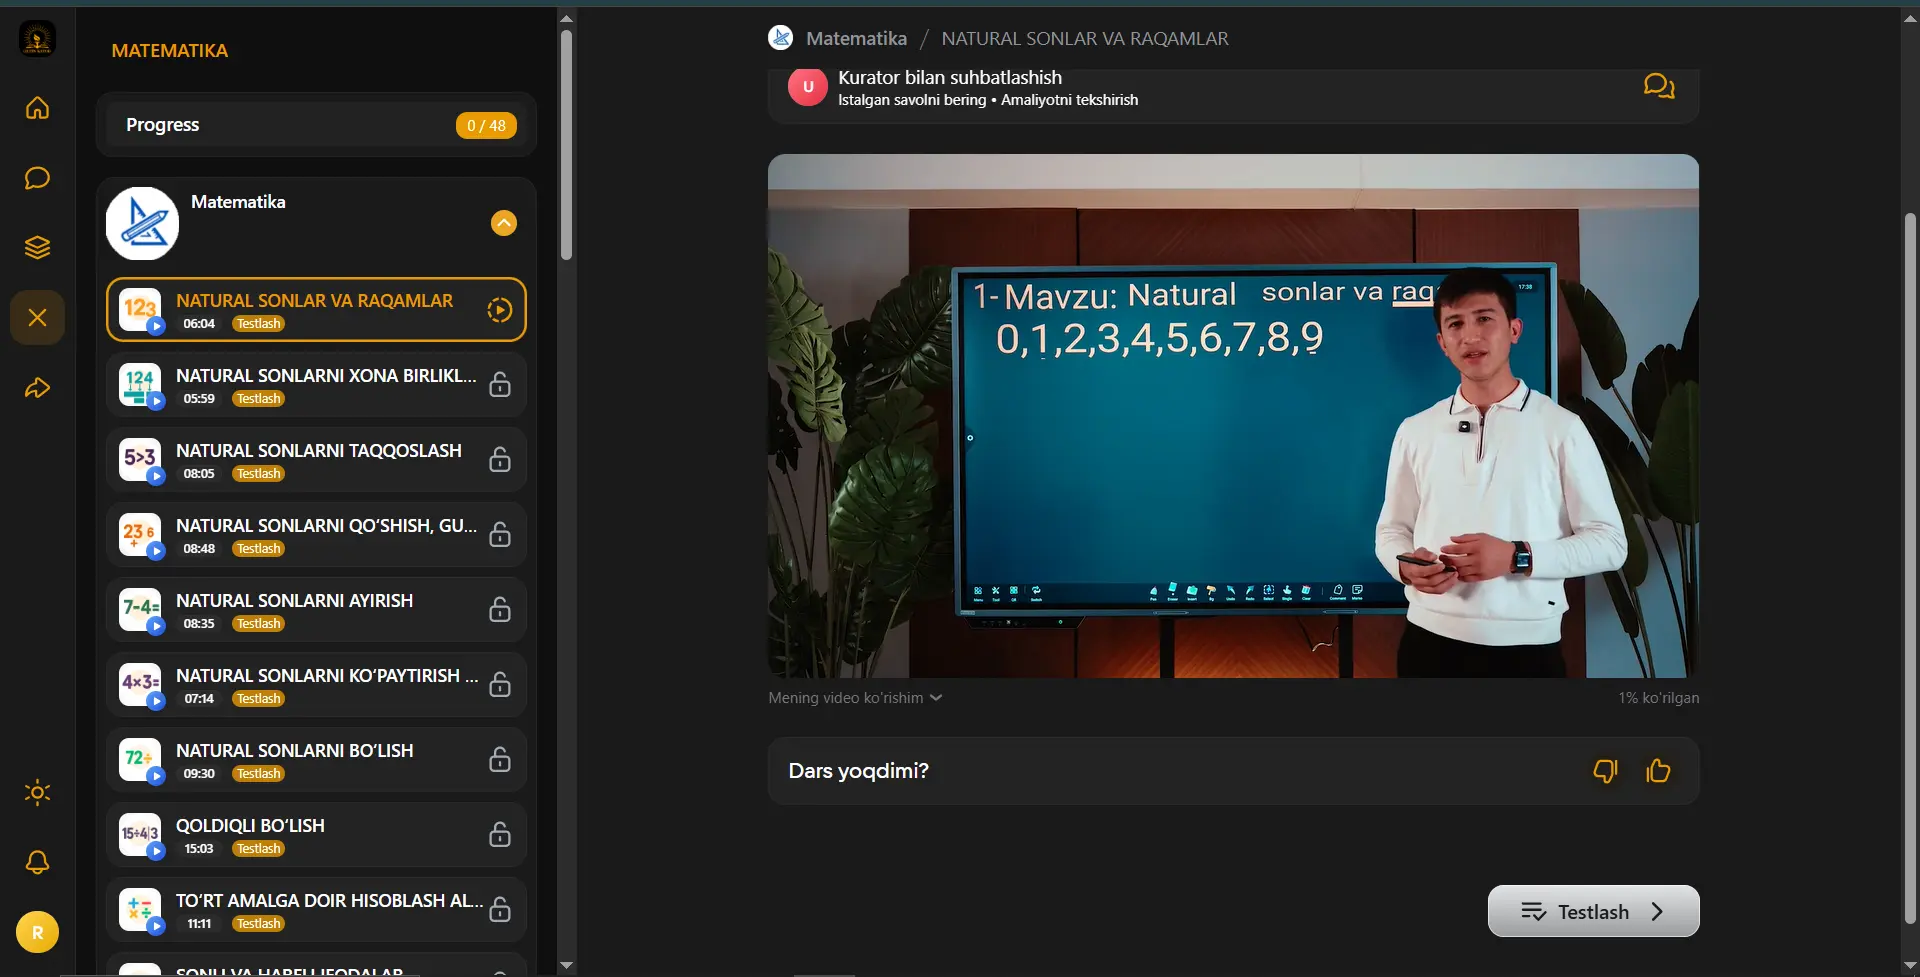Collapse the Matematika section chevron

pyautogui.click(x=504, y=223)
